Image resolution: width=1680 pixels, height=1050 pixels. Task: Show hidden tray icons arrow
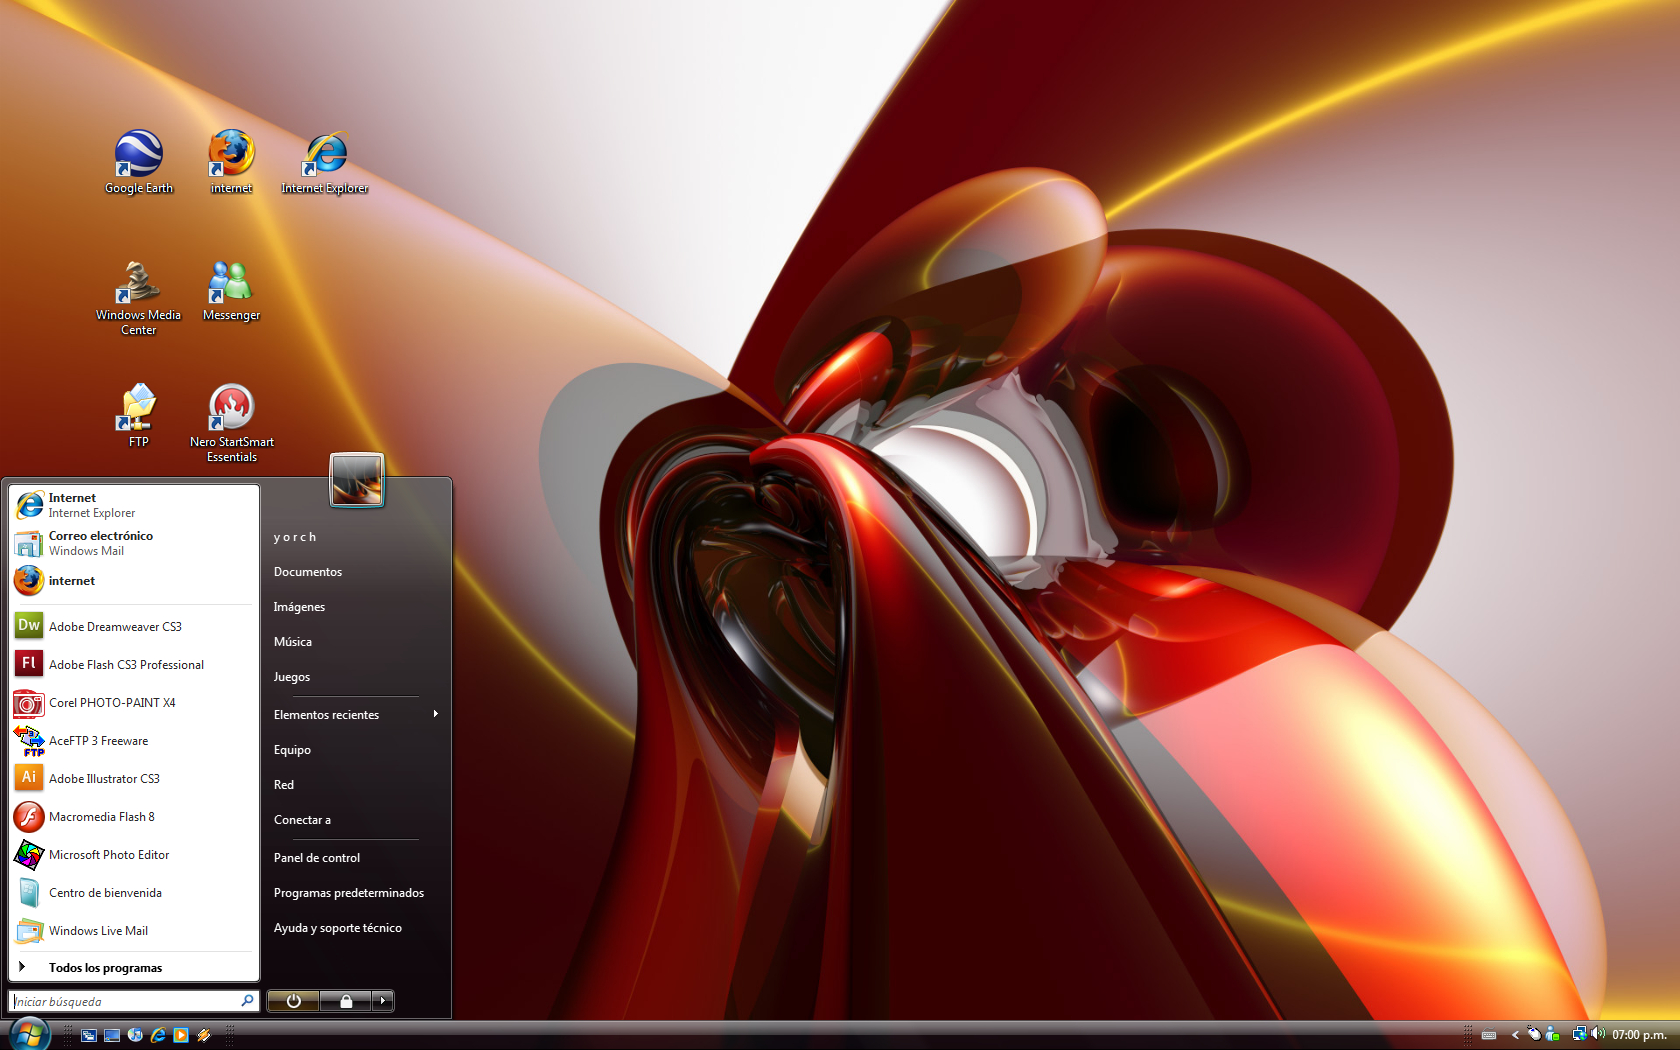click(x=1515, y=1035)
